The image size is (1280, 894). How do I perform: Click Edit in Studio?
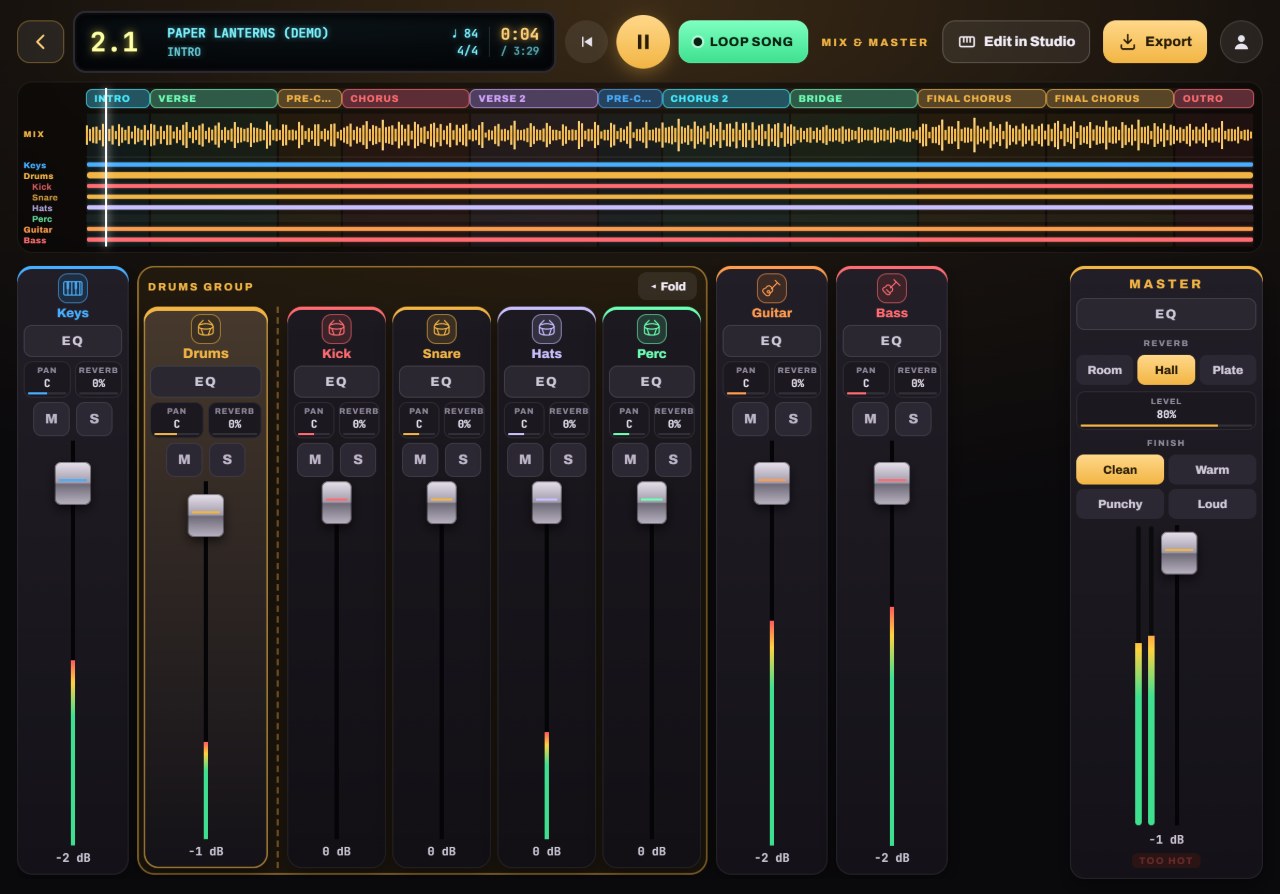(x=1016, y=42)
